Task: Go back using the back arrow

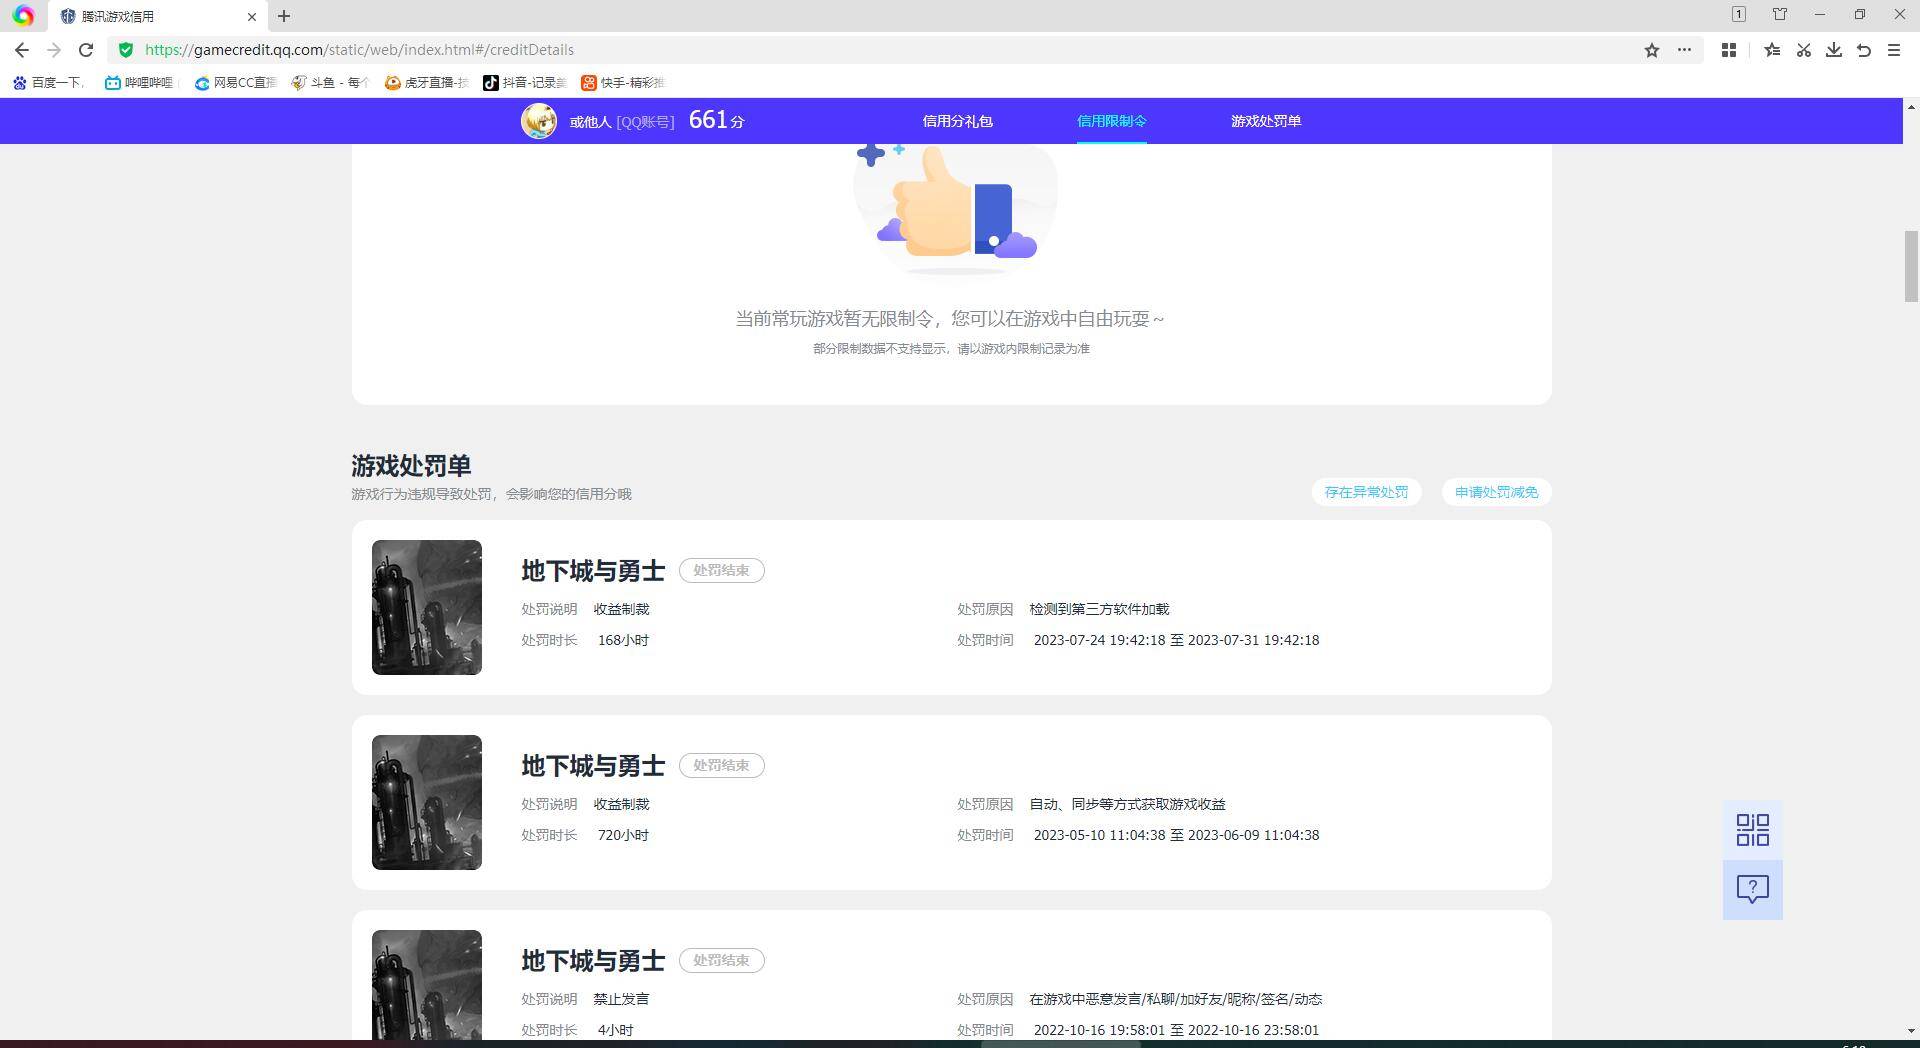Action: coord(22,50)
